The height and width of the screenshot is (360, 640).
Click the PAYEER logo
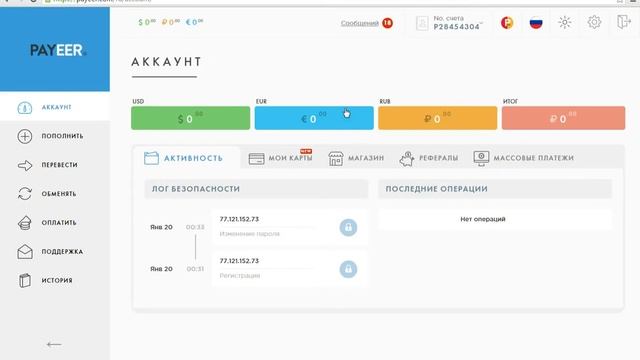(x=57, y=50)
